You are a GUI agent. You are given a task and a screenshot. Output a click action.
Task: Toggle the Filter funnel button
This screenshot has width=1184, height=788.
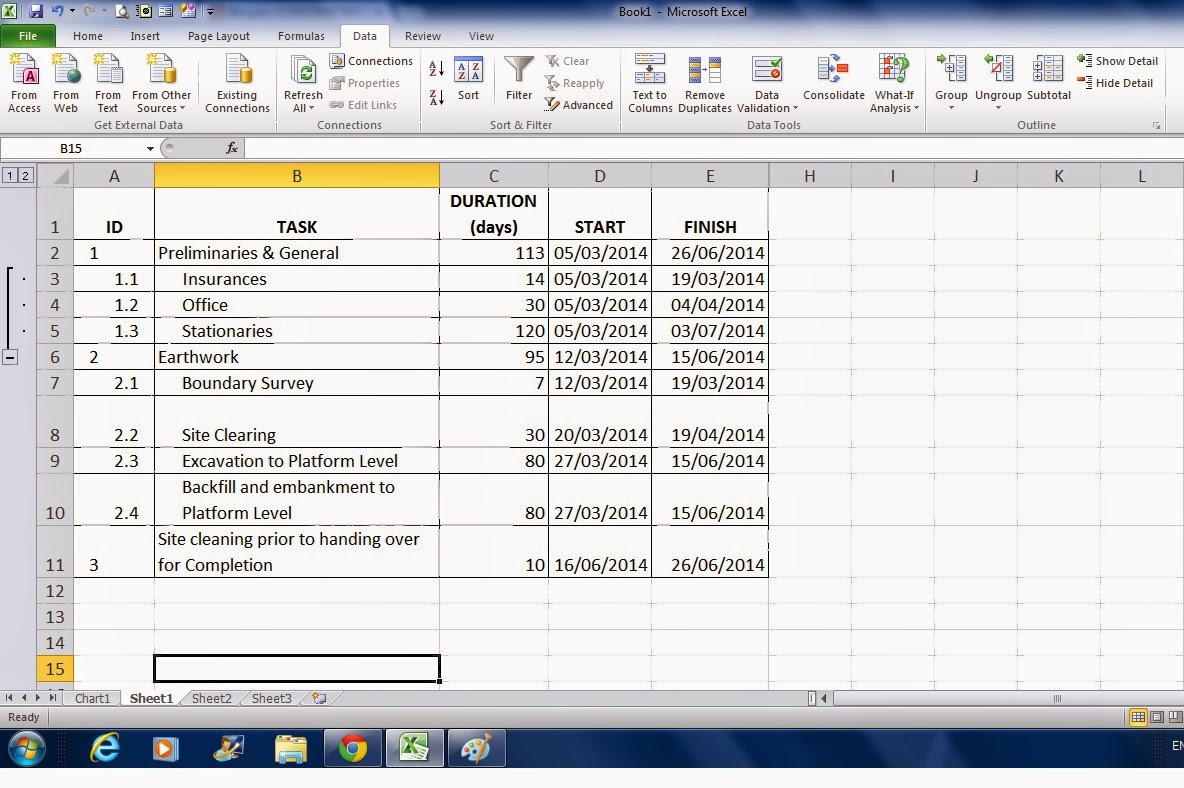(x=519, y=79)
